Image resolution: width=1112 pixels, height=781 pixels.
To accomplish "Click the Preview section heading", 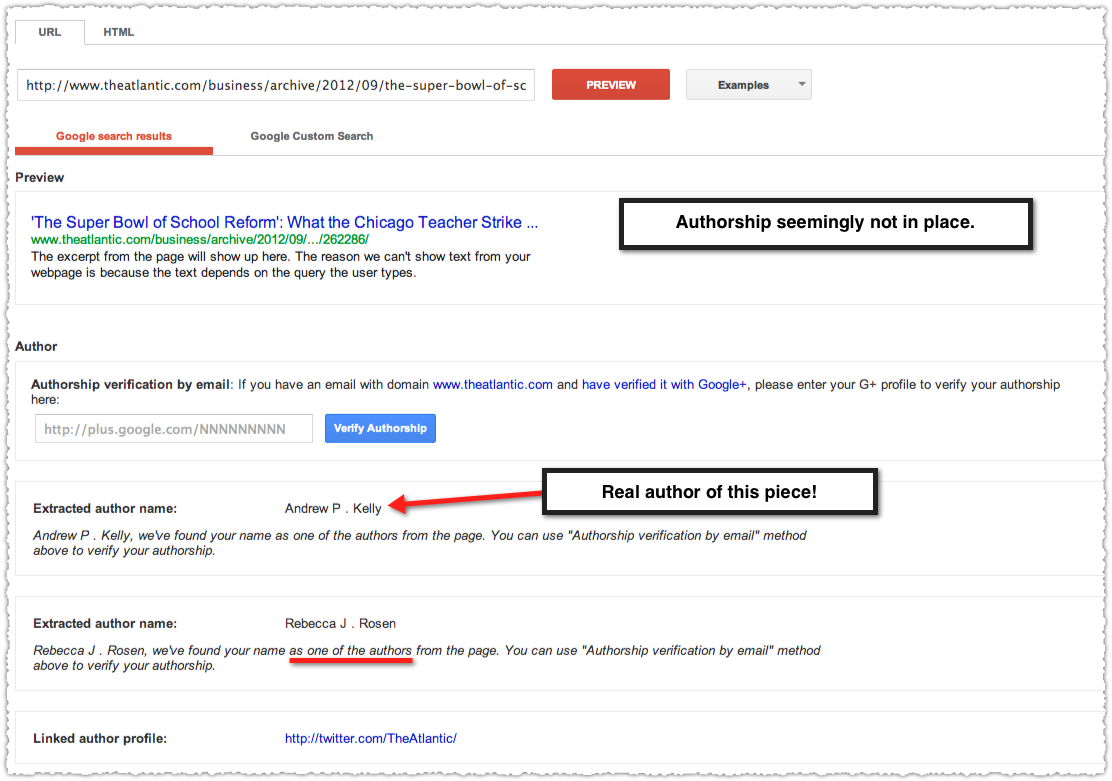I will [40, 177].
